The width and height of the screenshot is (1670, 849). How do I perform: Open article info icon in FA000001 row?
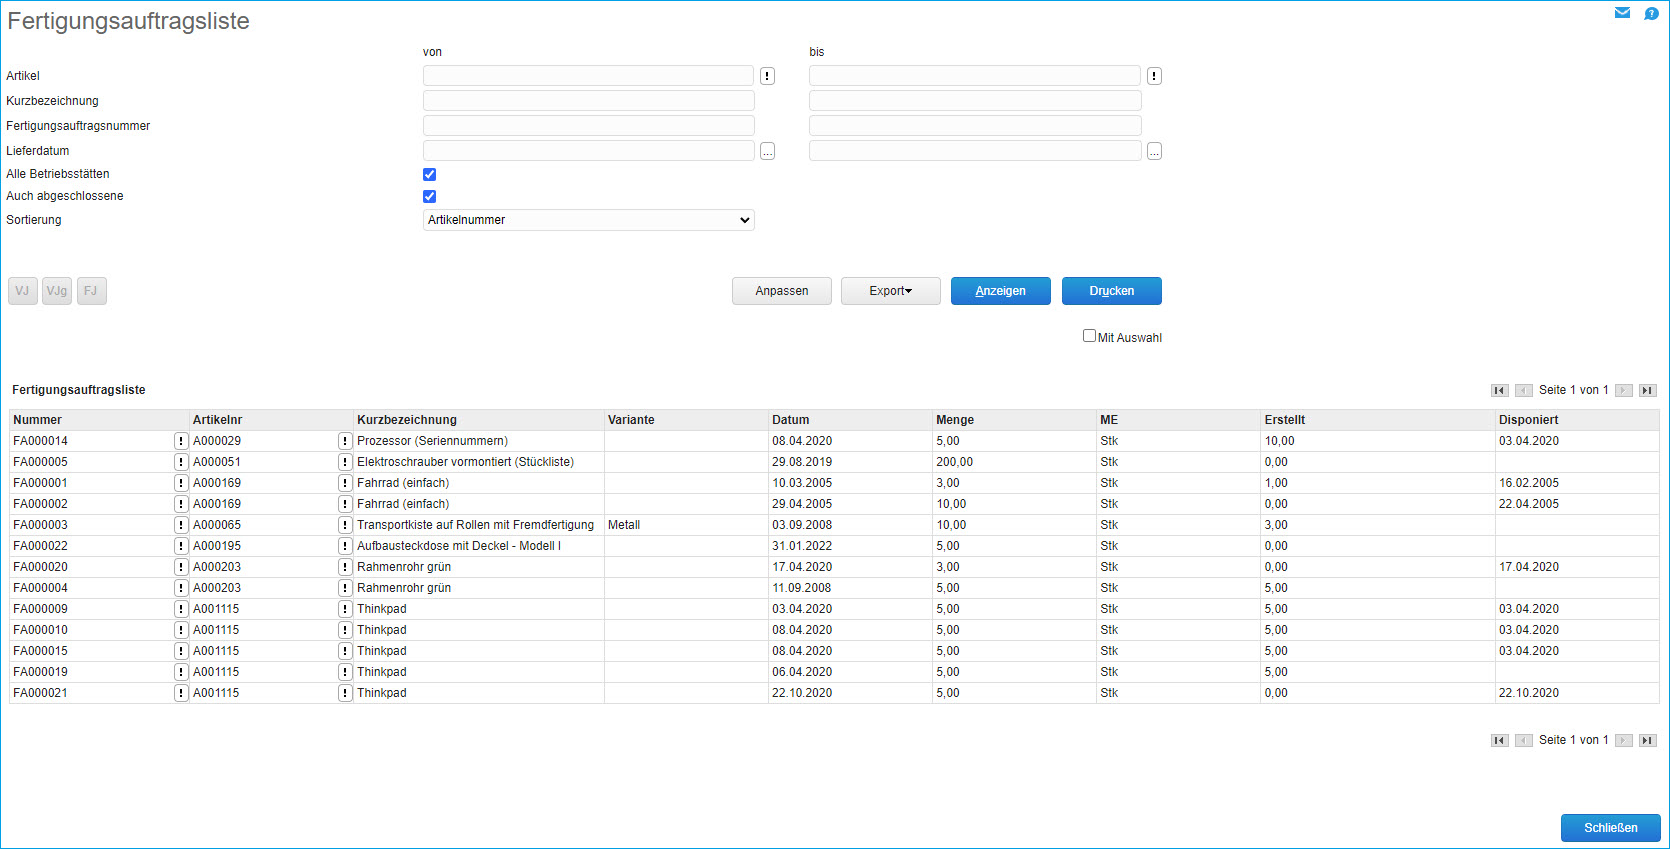(x=345, y=483)
